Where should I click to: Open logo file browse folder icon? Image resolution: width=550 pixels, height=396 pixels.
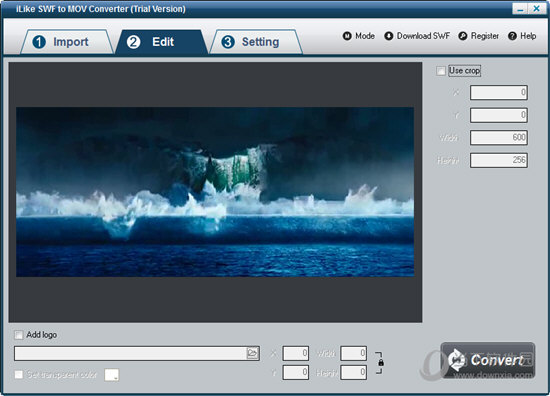coord(252,353)
